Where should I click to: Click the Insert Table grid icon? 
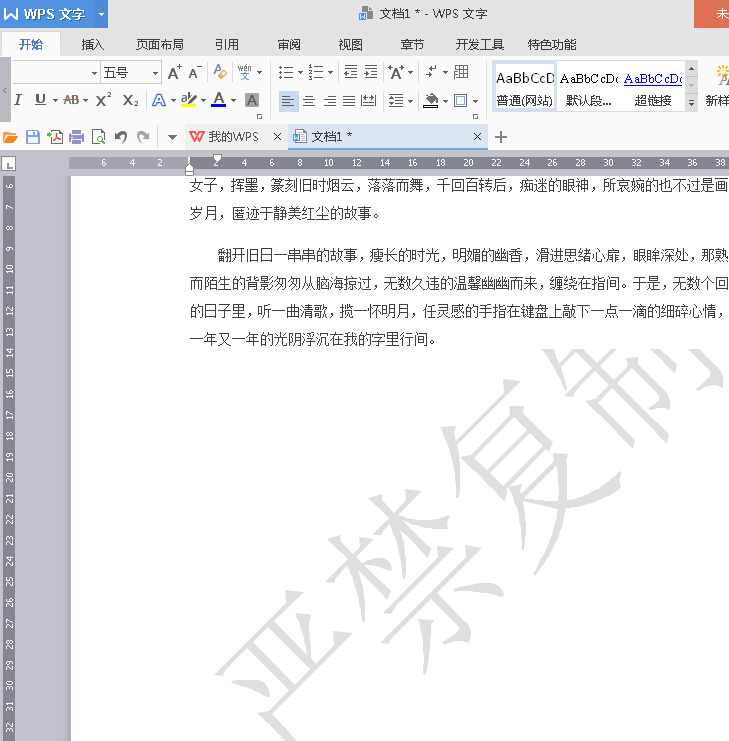coord(461,72)
